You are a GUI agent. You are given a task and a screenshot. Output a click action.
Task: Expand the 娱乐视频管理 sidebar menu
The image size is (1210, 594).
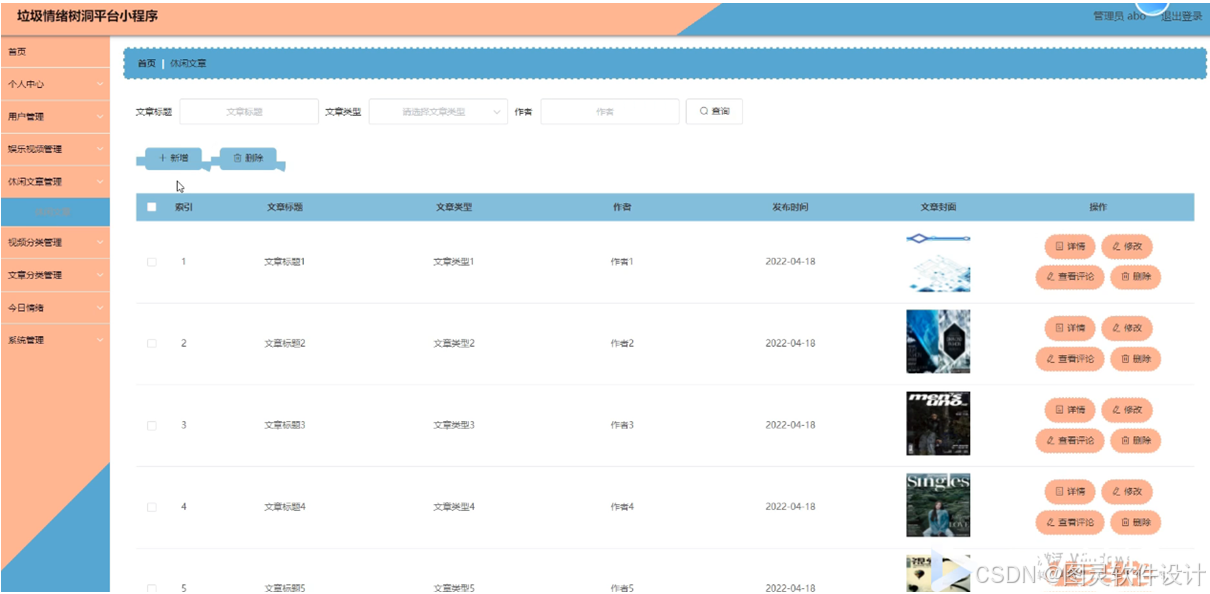pos(55,149)
